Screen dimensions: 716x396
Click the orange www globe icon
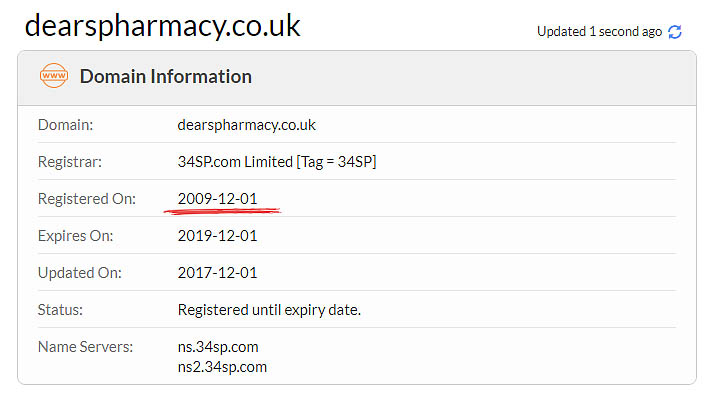54,76
